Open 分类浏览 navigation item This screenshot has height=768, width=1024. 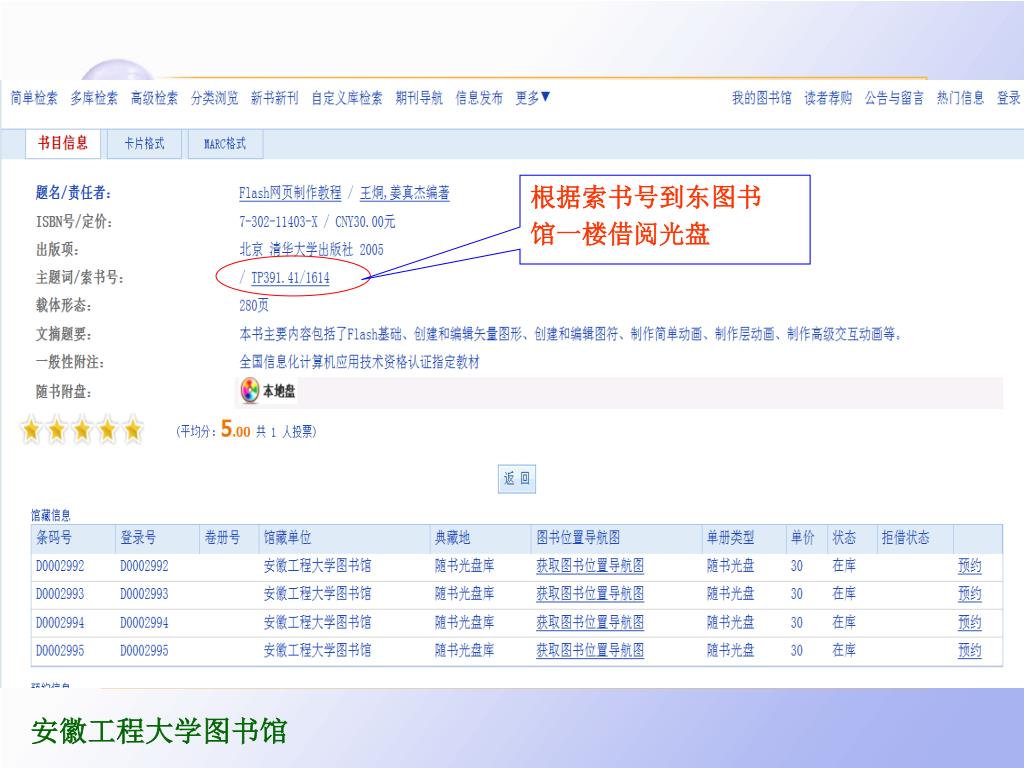214,98
